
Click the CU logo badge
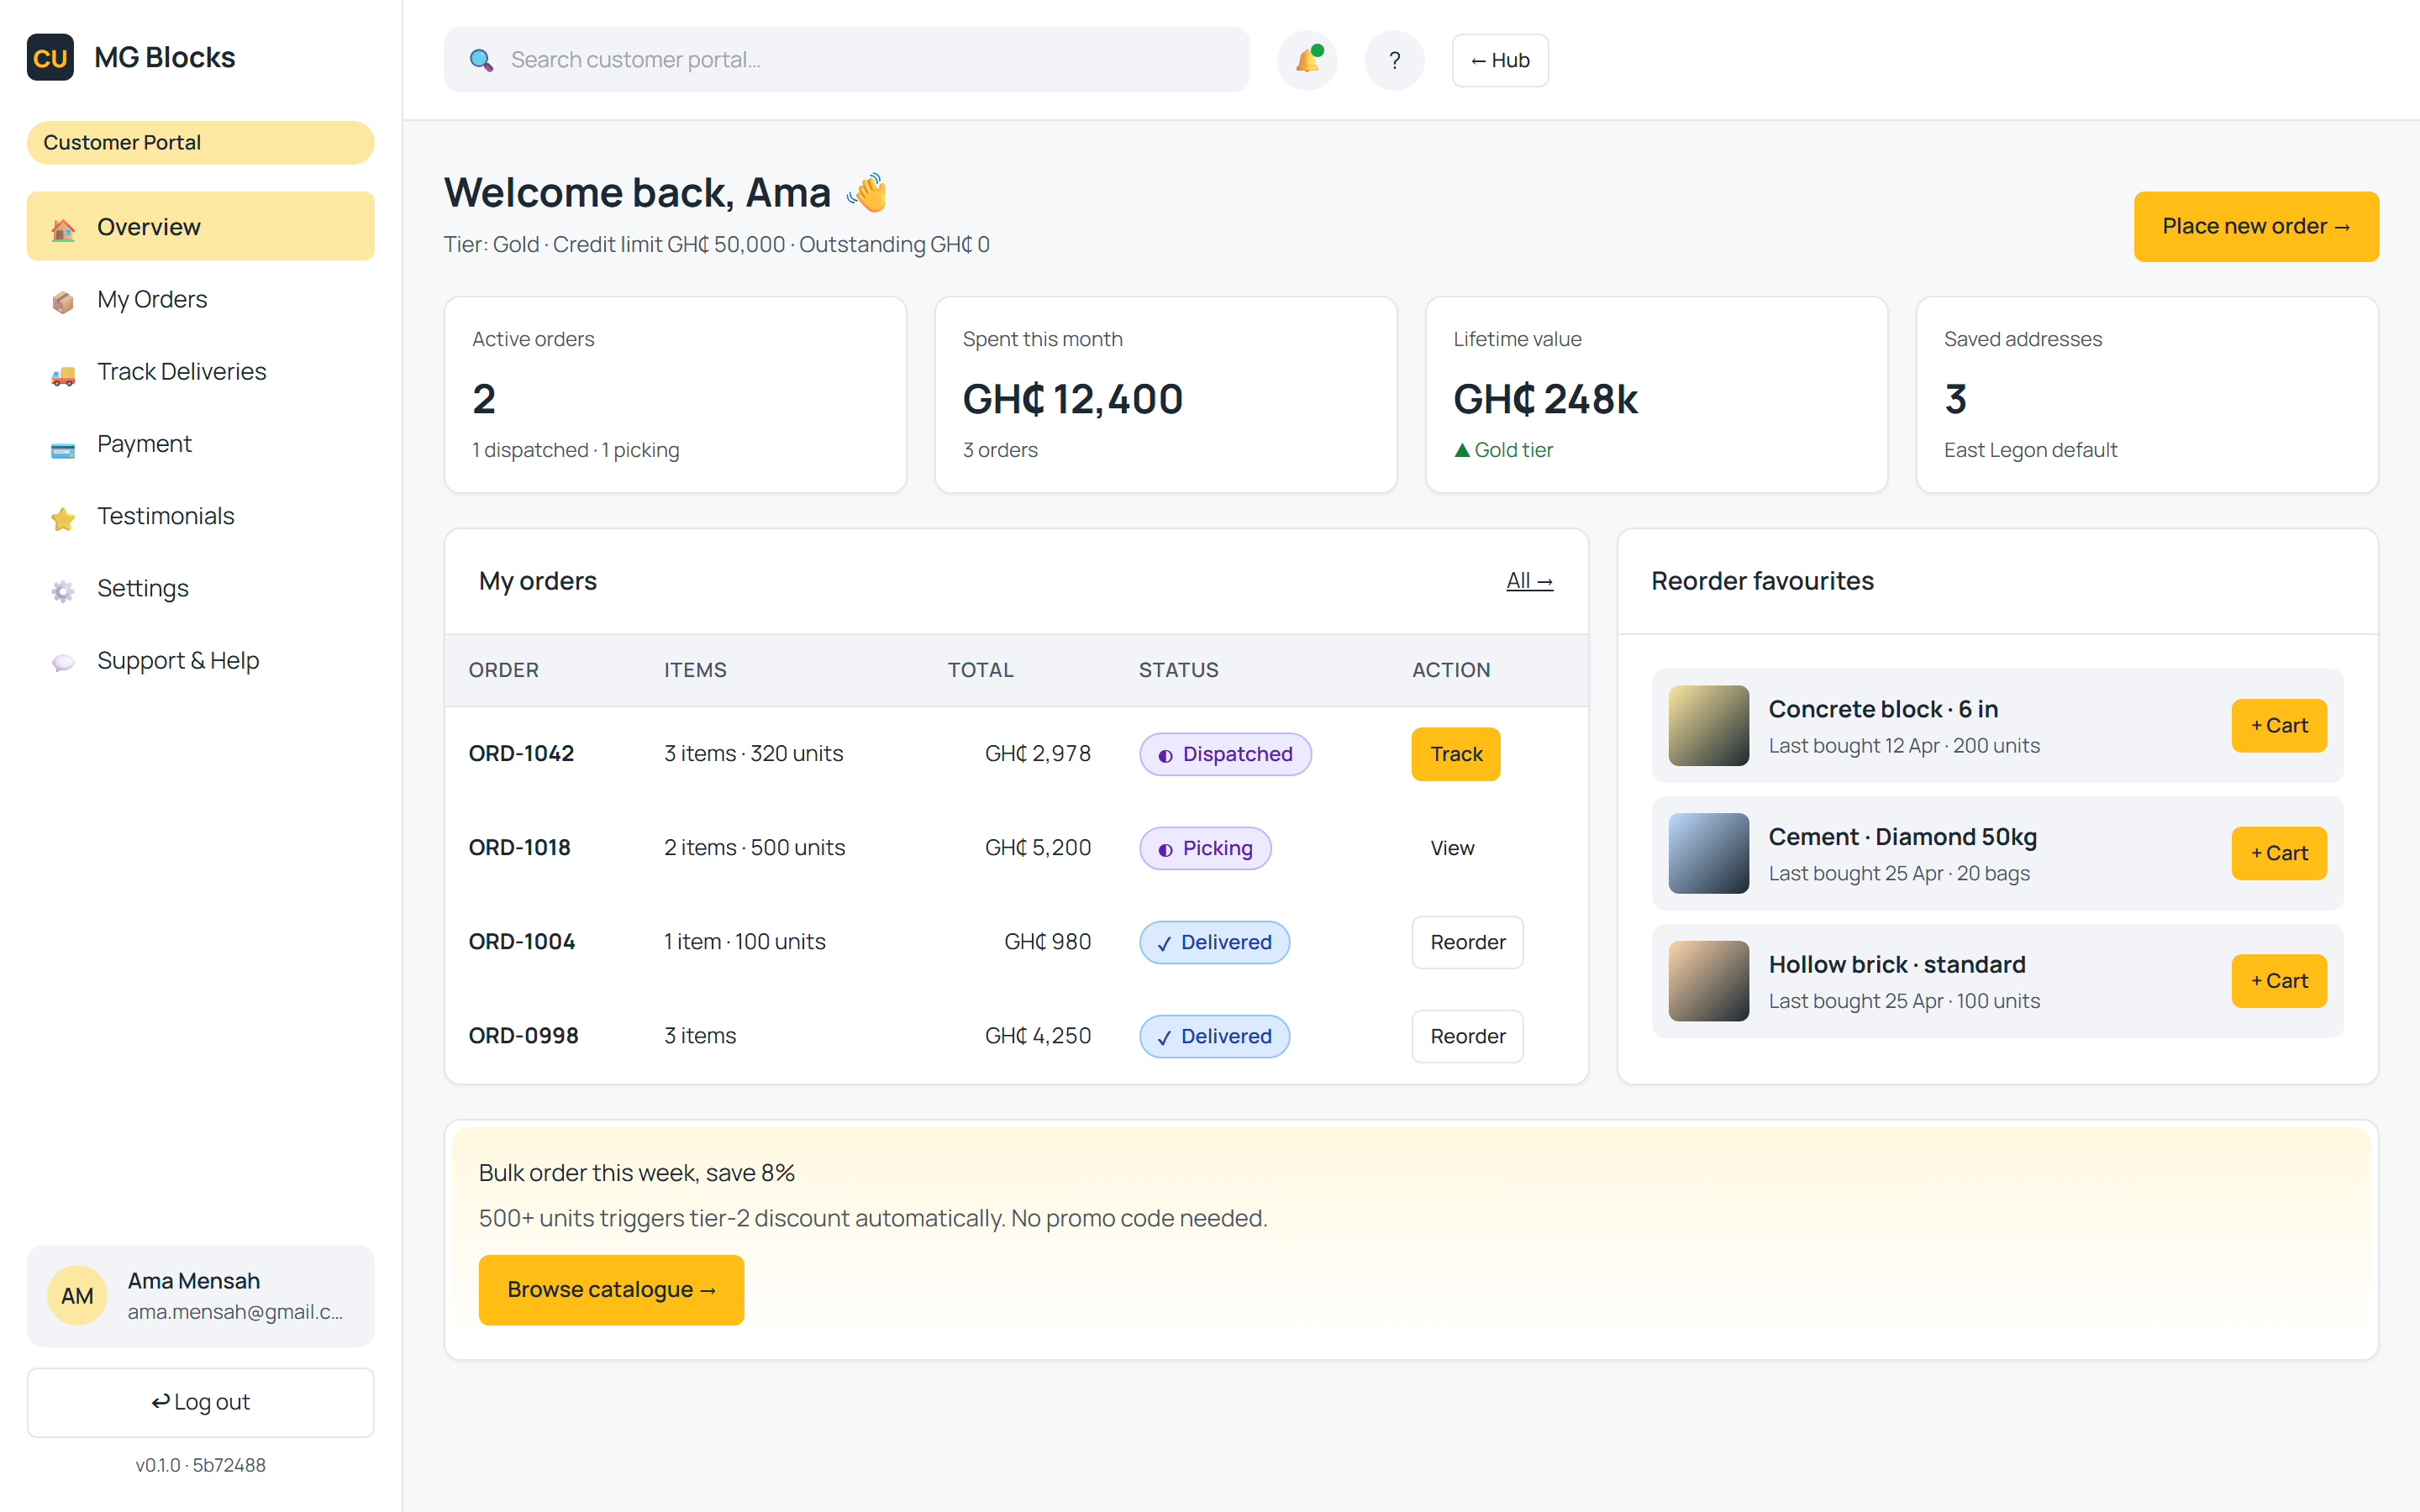[x=50, y=58]
